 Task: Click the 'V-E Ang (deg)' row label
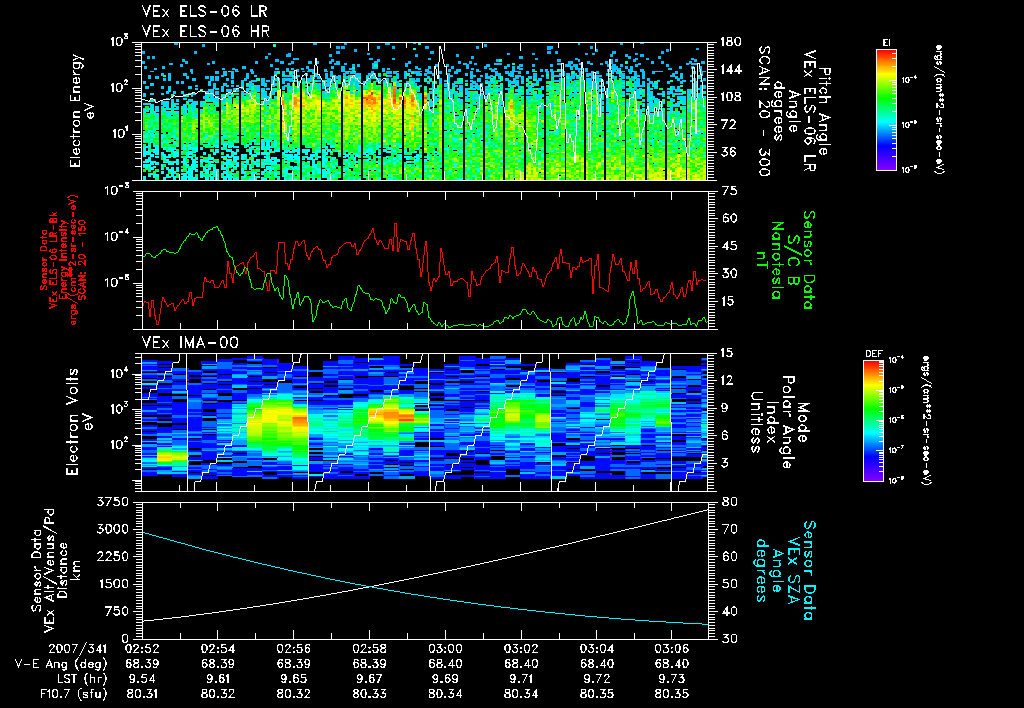(61, 664)
